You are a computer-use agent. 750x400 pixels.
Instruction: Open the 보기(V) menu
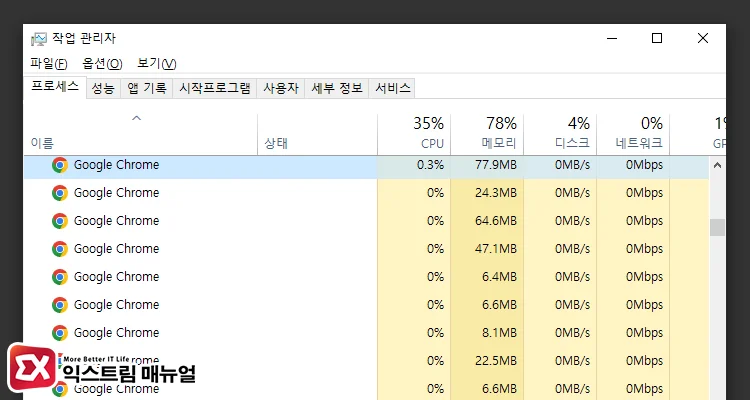click(156, 64)
